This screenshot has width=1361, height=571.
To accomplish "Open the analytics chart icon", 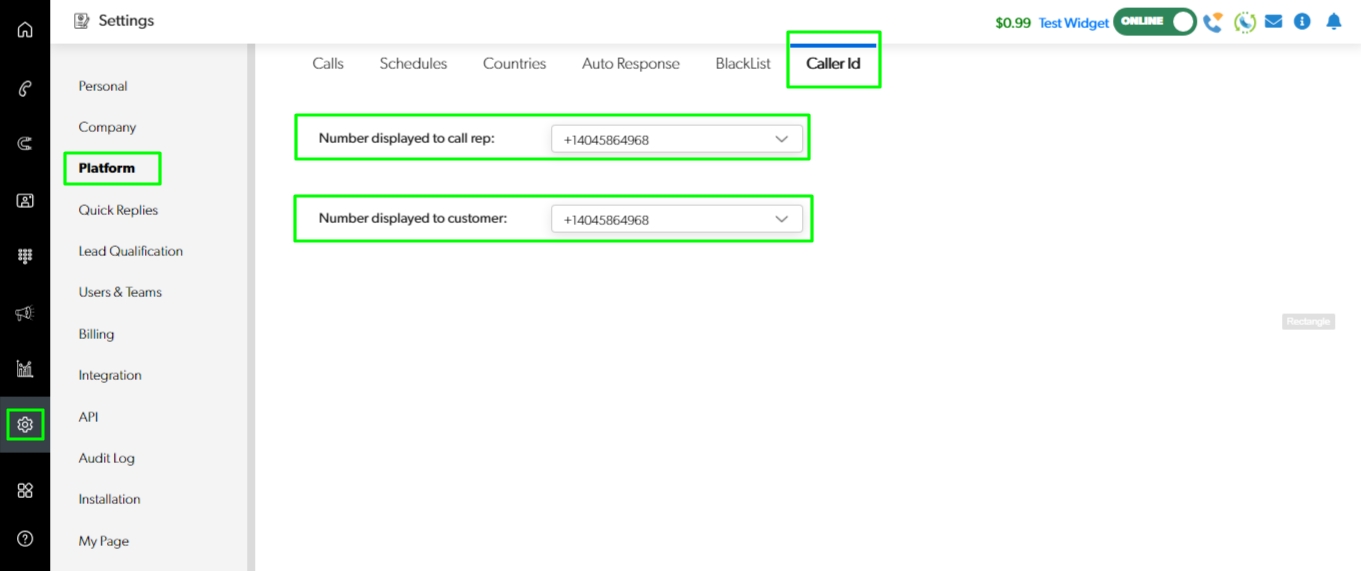I will click(x=25, y=368).
